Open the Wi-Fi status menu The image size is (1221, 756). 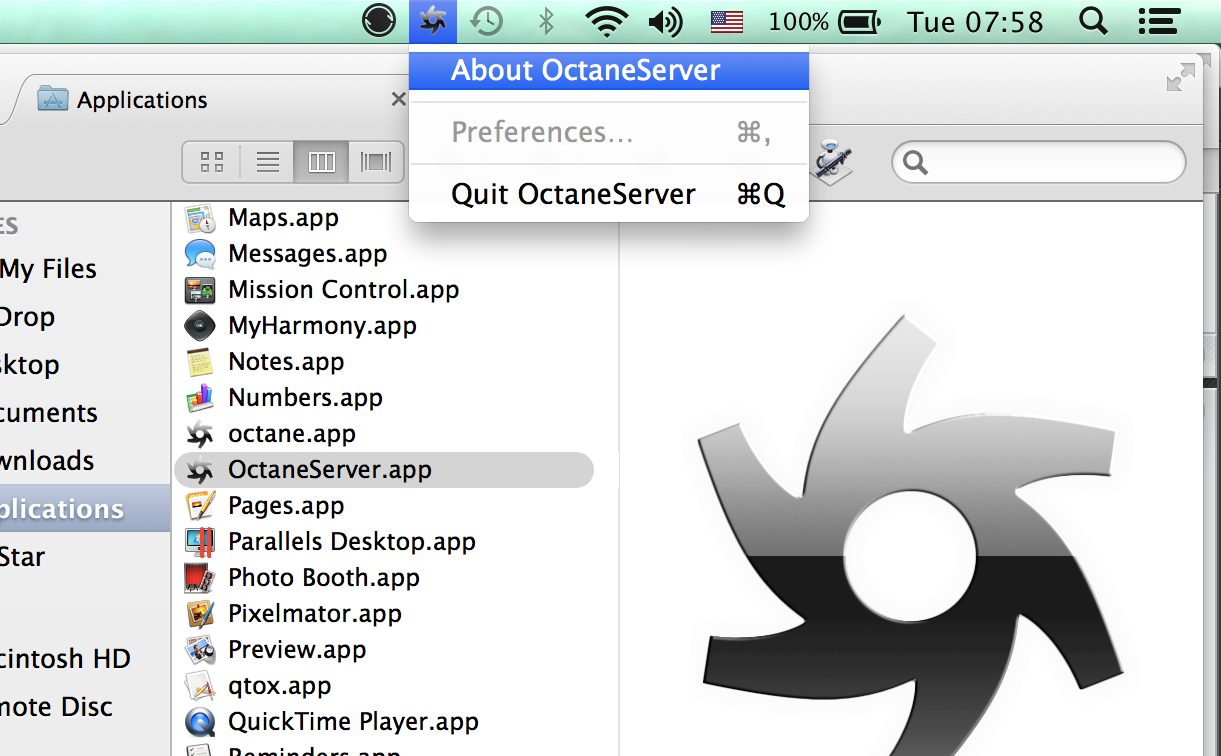(606, 21)
